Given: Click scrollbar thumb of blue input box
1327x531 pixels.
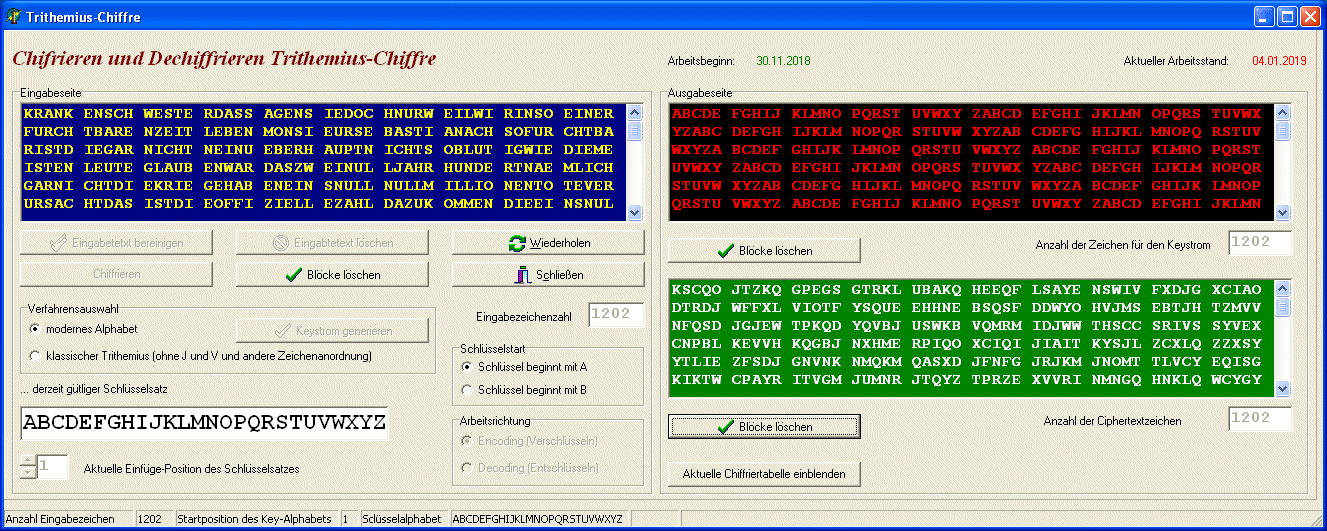Looking at the screenshot, I should click(635, 130).
